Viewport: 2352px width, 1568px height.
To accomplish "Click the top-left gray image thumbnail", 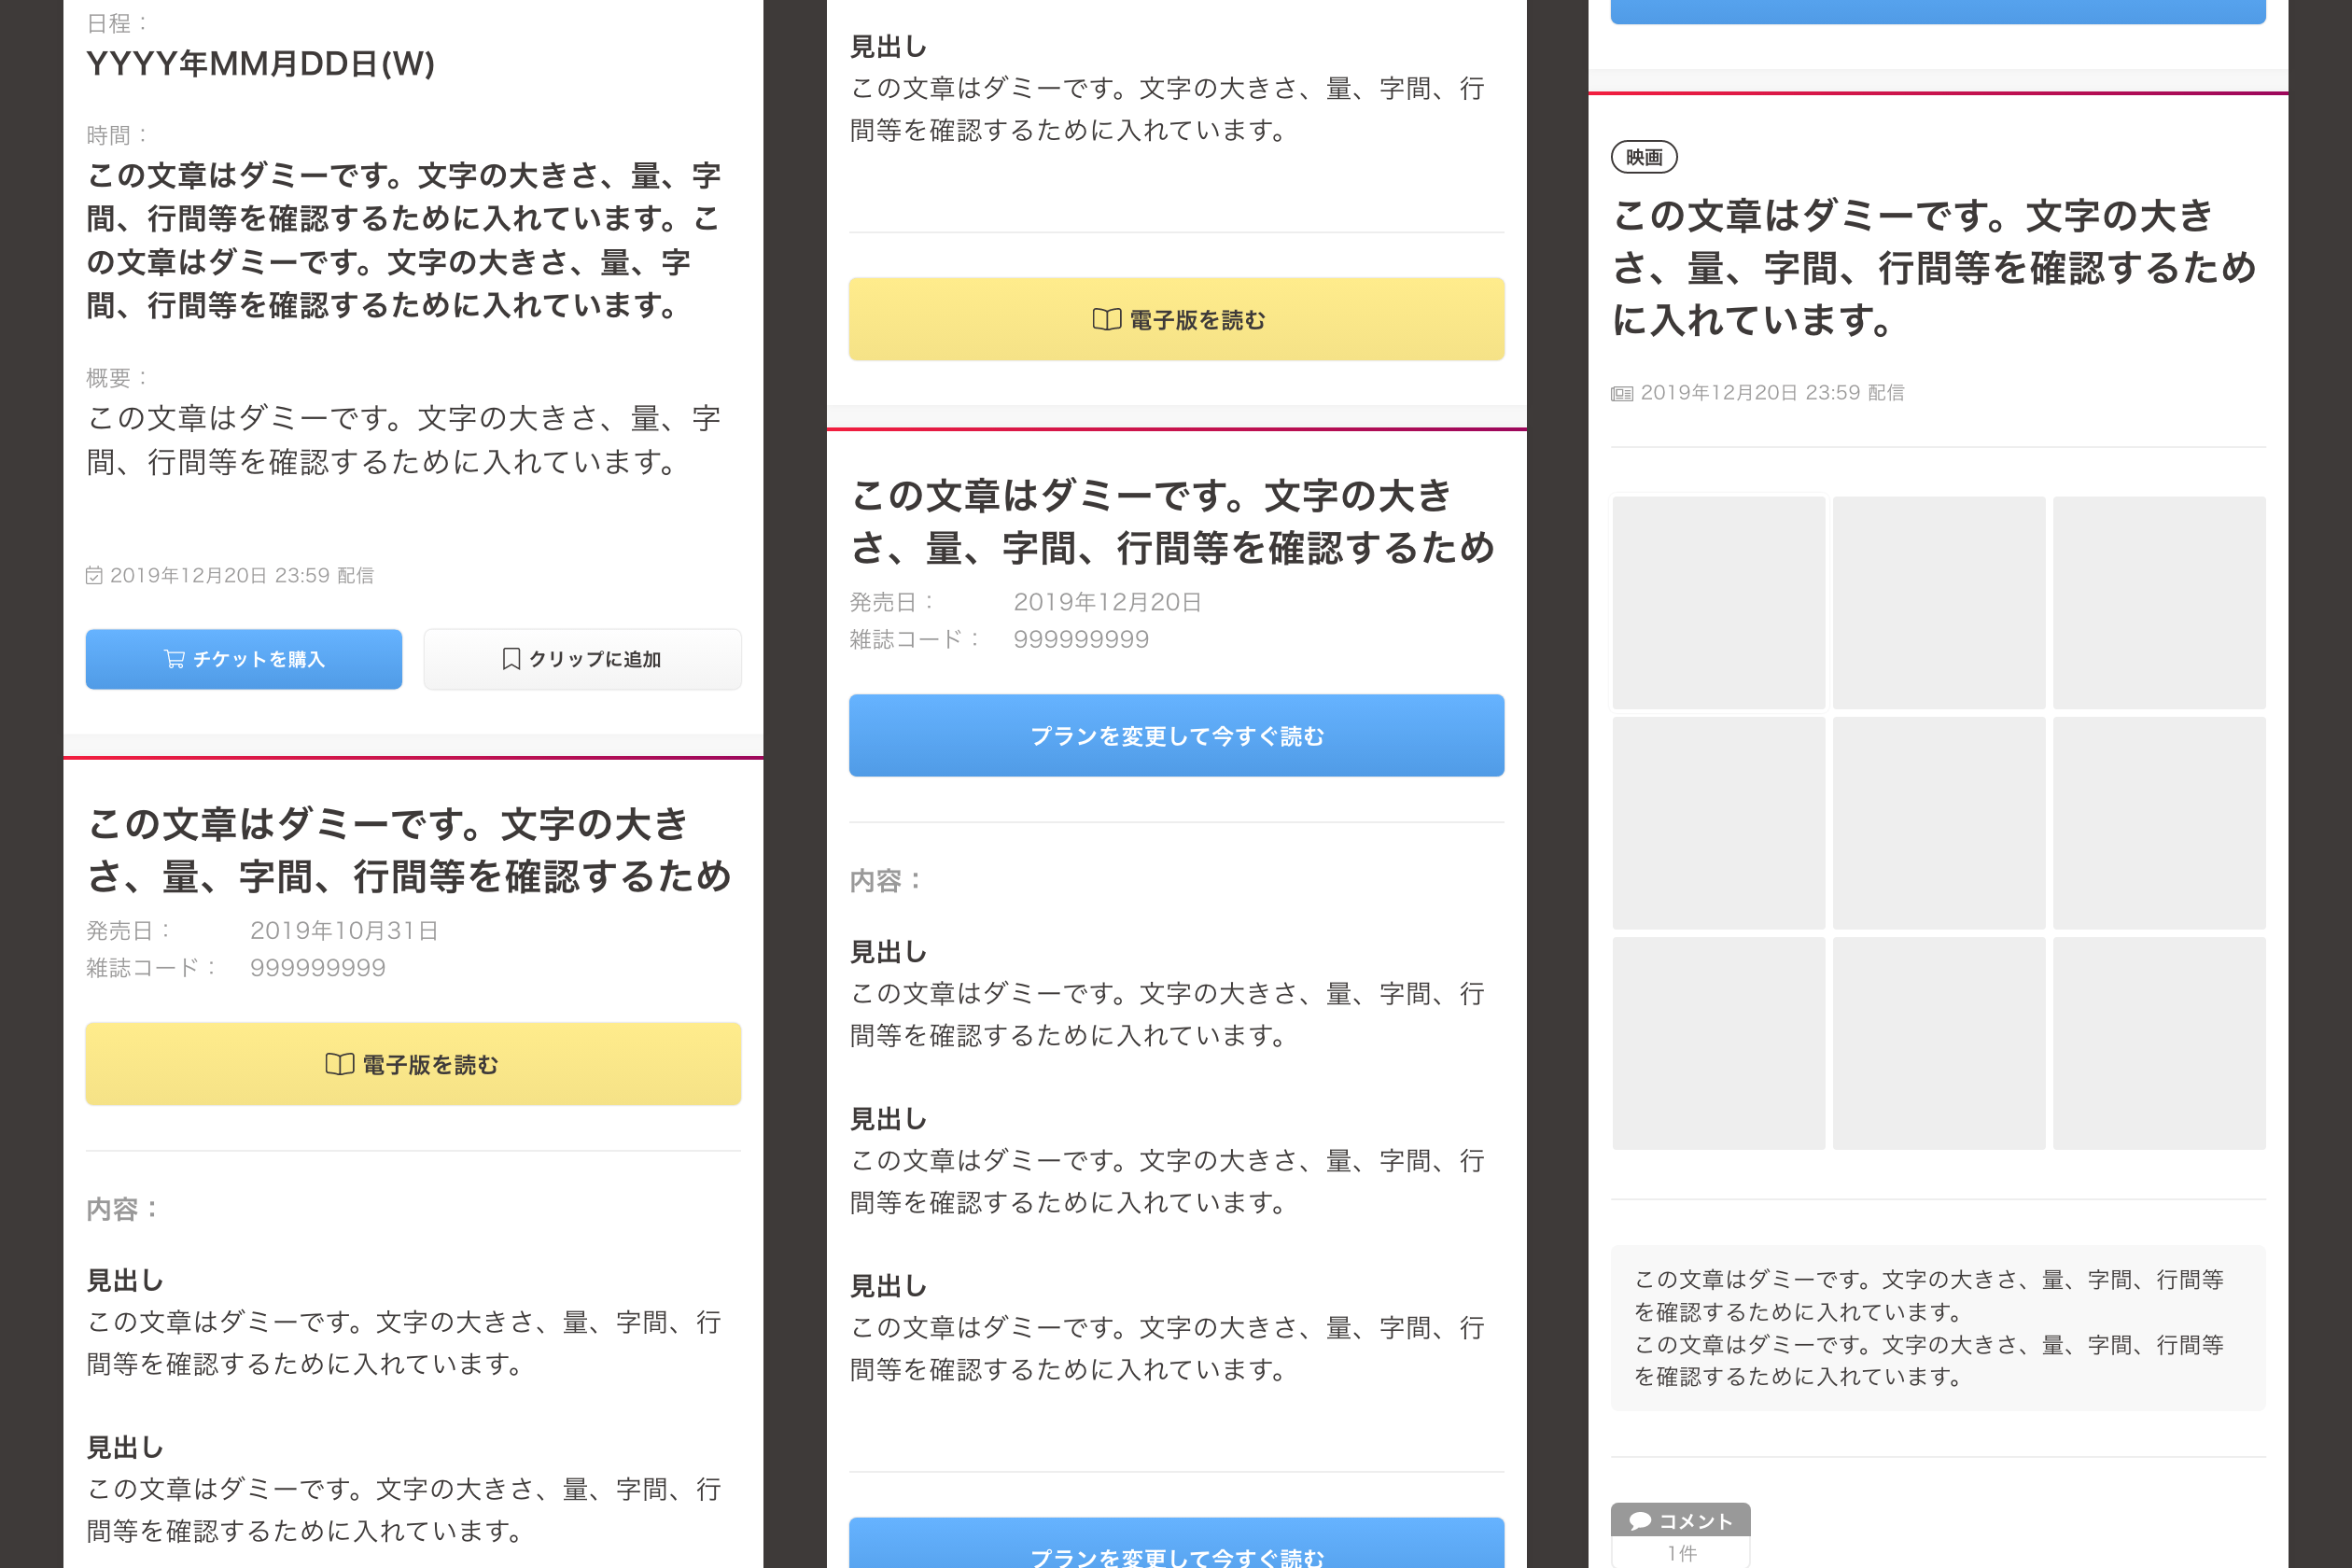I will point(1718,601).
